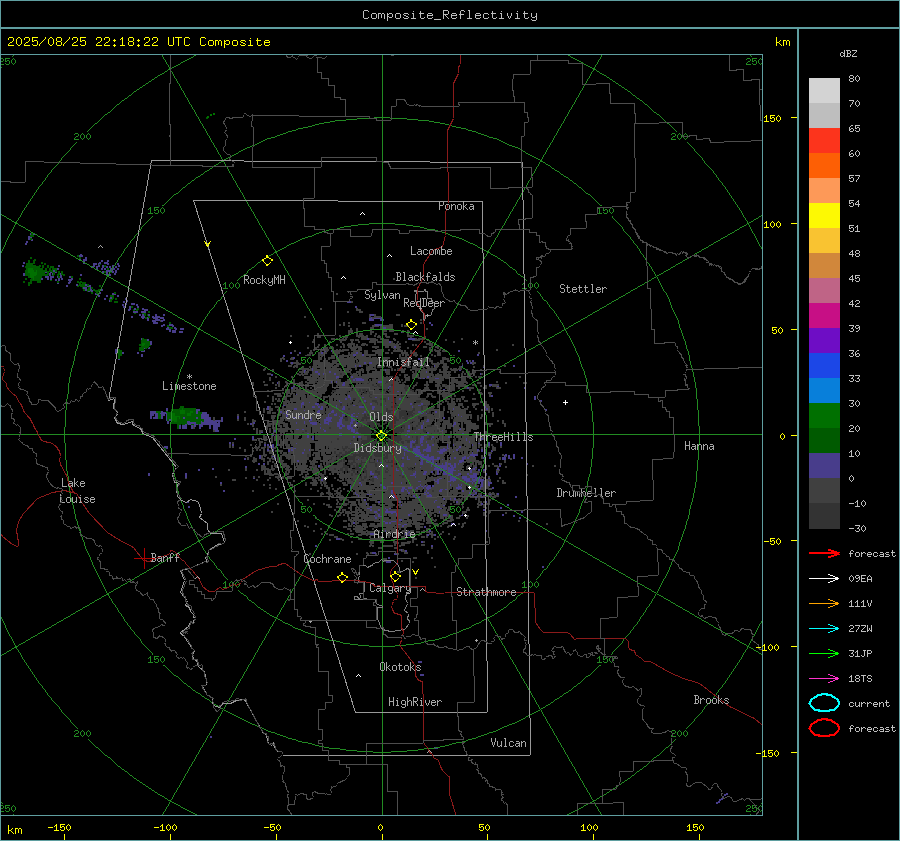
Task: Click the 2025/08/25 22:18:22 UTC Composite timestamp
Action: pos(138,42)
